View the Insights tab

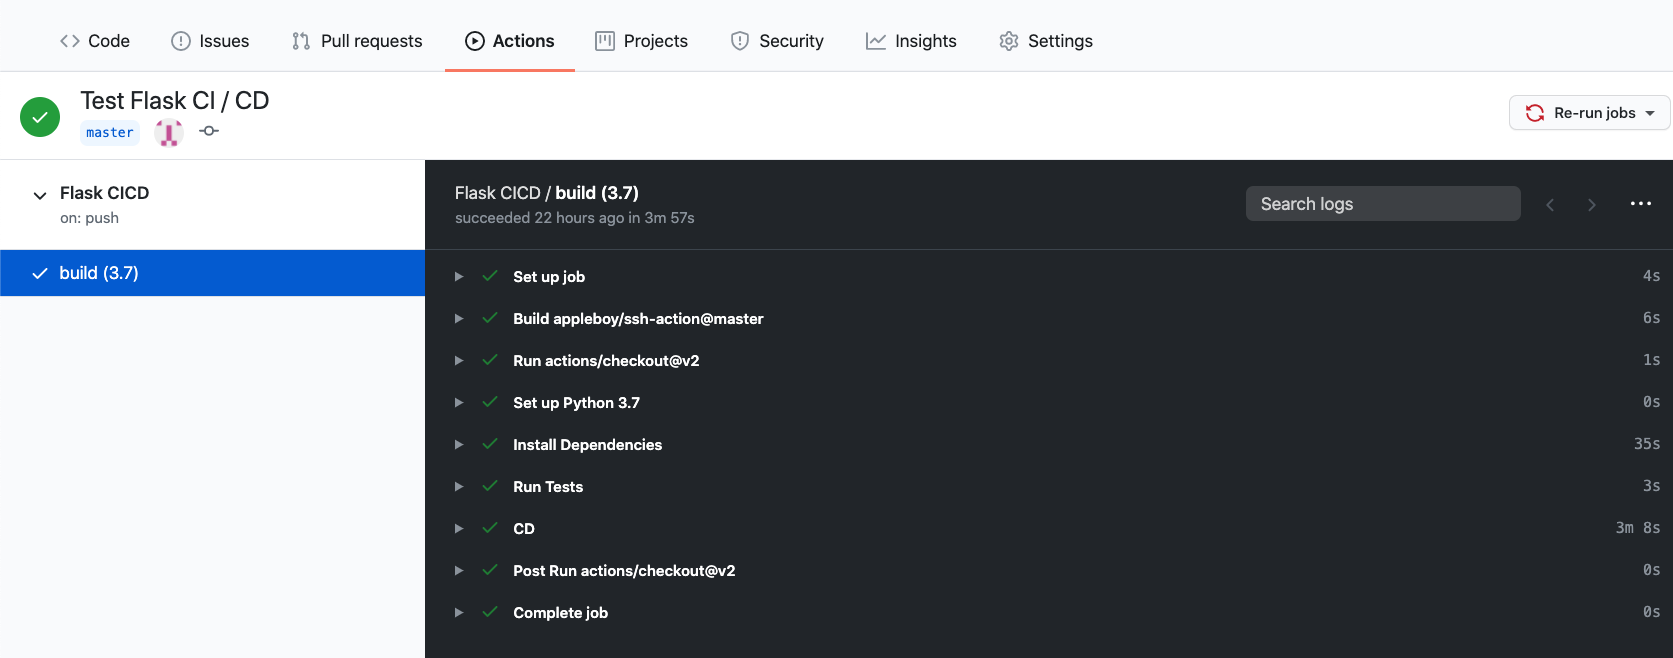point(911,41)
